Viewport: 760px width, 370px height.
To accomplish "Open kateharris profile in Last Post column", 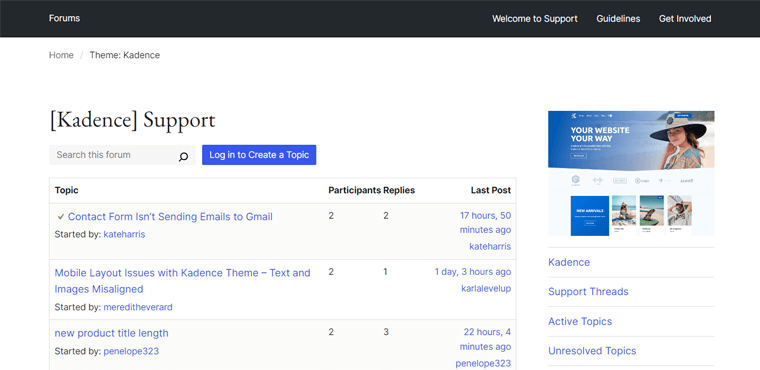I will (x=490, y=246).
